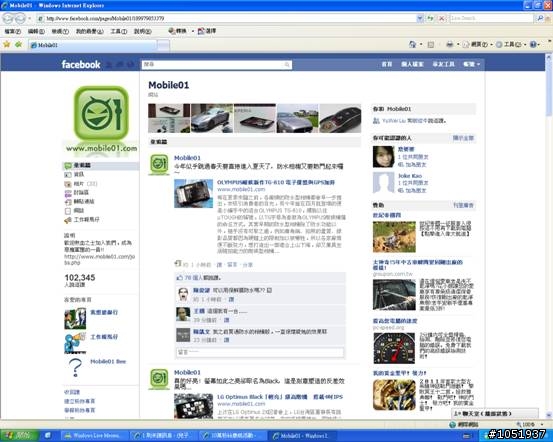The height and width of the screenshot is (442, 553).
Task: Click the silver sports car thumbnail in strip
Action: pyautogui.click(x=212, y=118)
